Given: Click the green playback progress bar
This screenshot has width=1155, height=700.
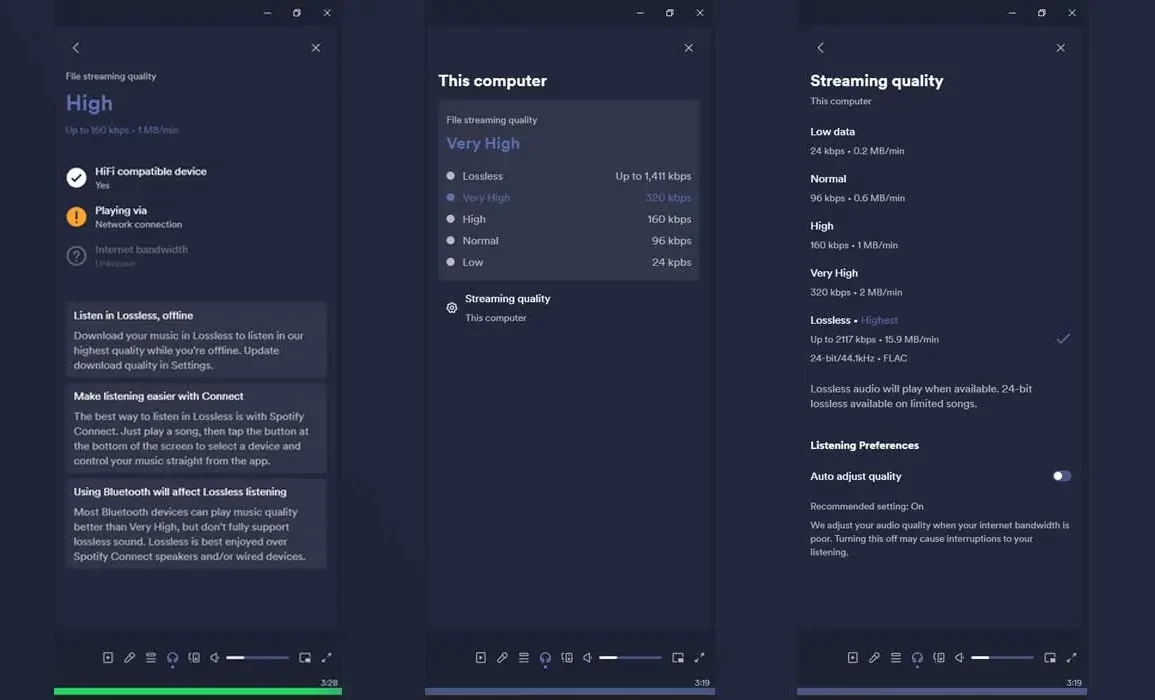Looking at the screenshot, I should [x=197, y=690].
